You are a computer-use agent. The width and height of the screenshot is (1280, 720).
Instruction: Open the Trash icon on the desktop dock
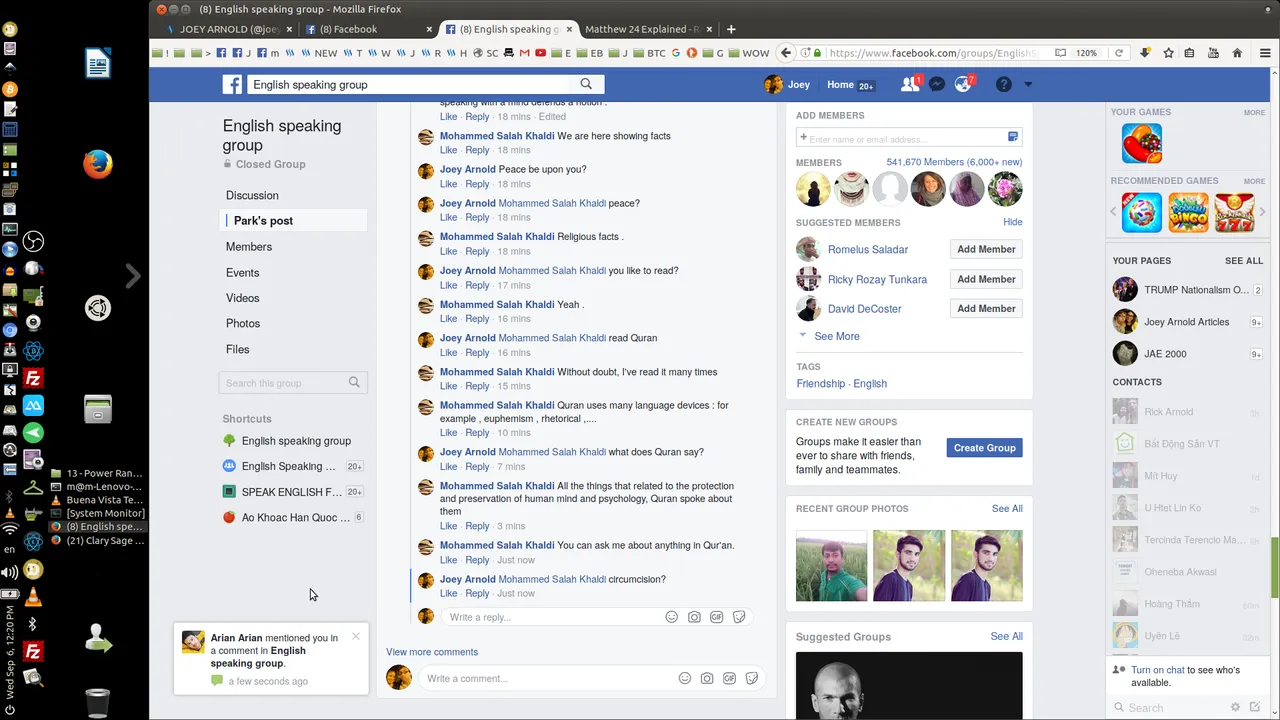tap(97, 703)
